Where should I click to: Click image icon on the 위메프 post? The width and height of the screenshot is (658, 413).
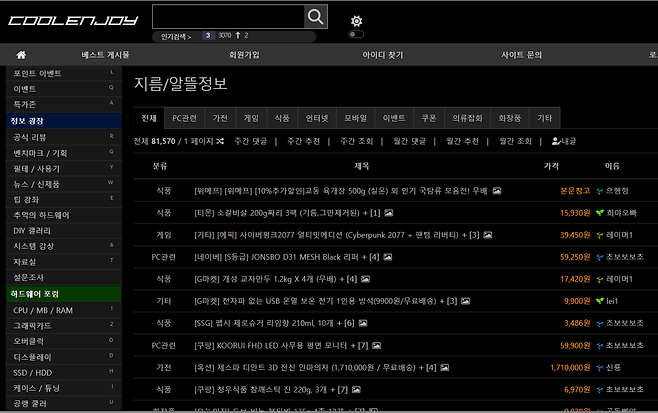point(497,190)
